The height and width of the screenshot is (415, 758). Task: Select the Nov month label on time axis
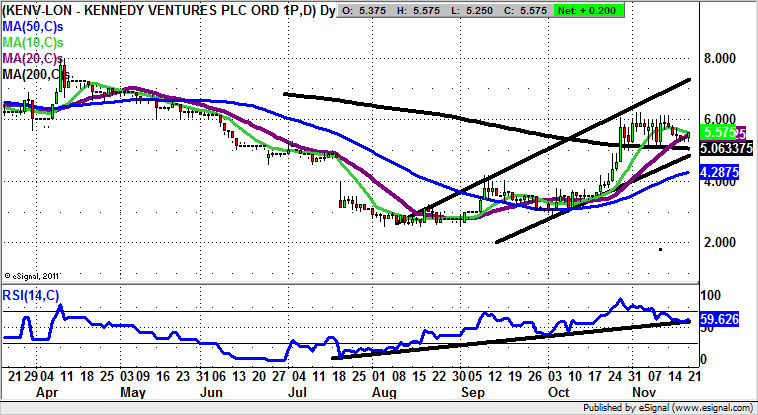[x=650, y=394]
